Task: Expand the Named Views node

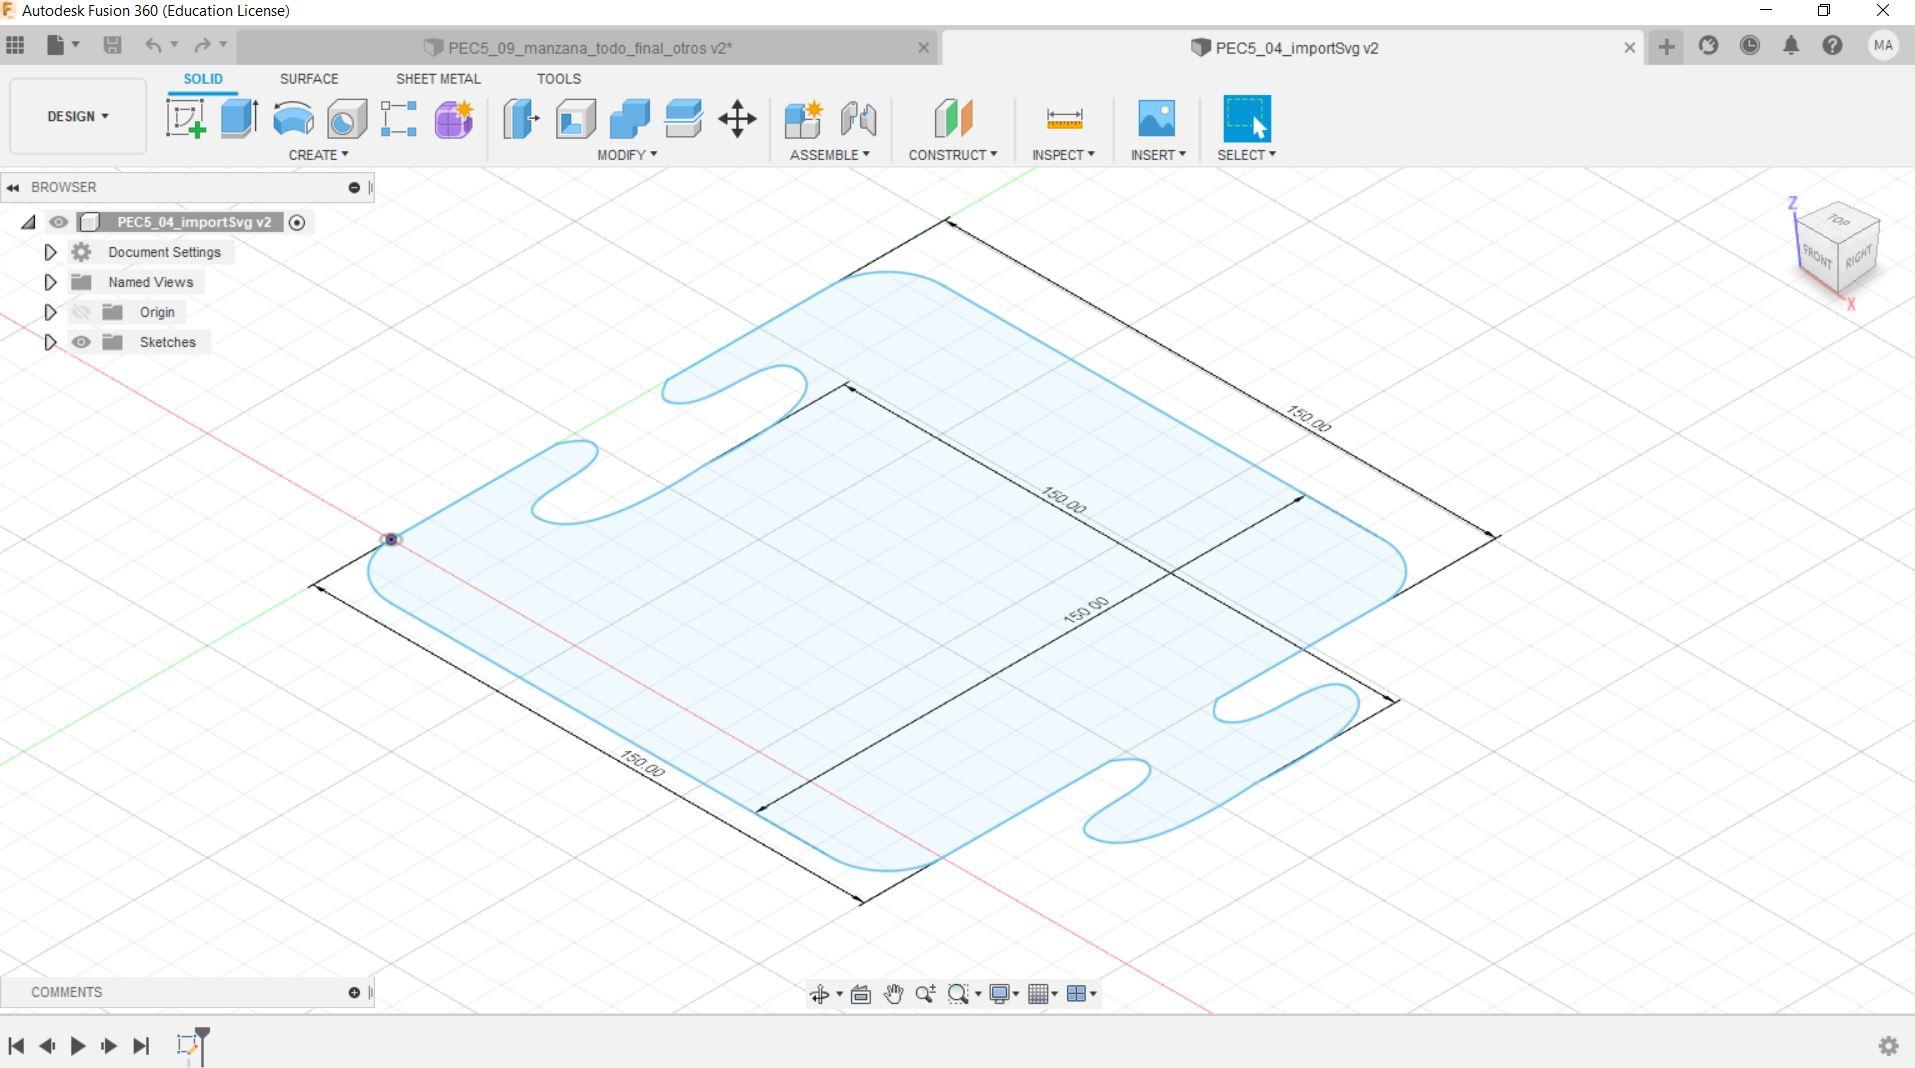Action: 50,282
